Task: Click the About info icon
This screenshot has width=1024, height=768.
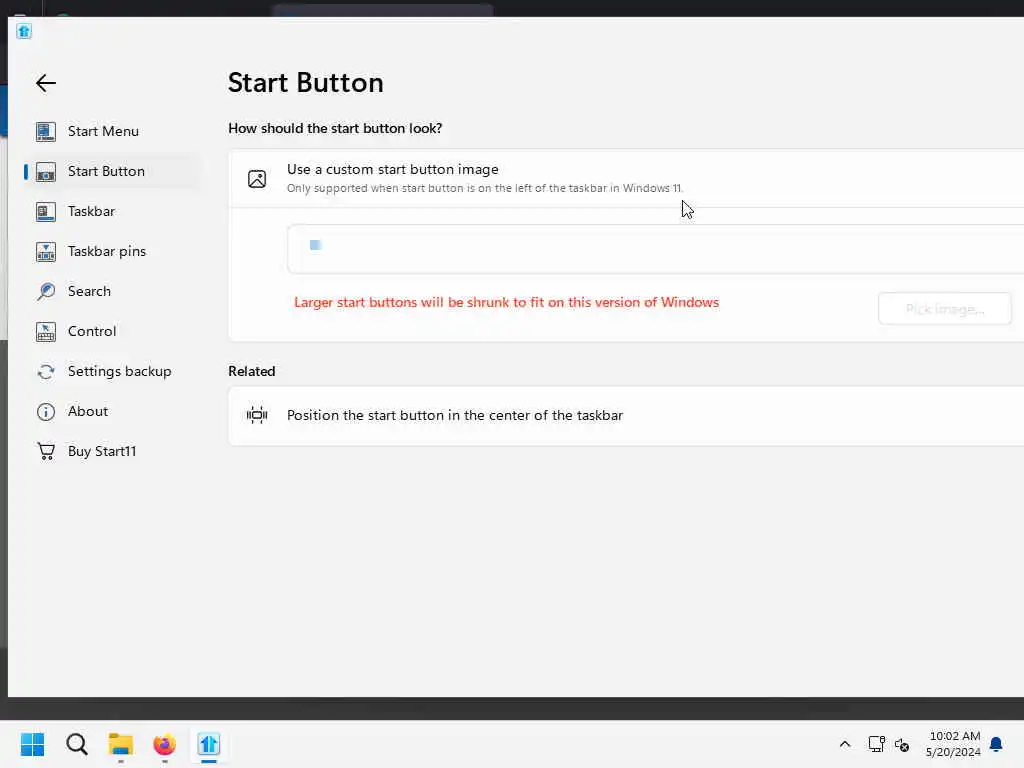Action: [46, 412]
